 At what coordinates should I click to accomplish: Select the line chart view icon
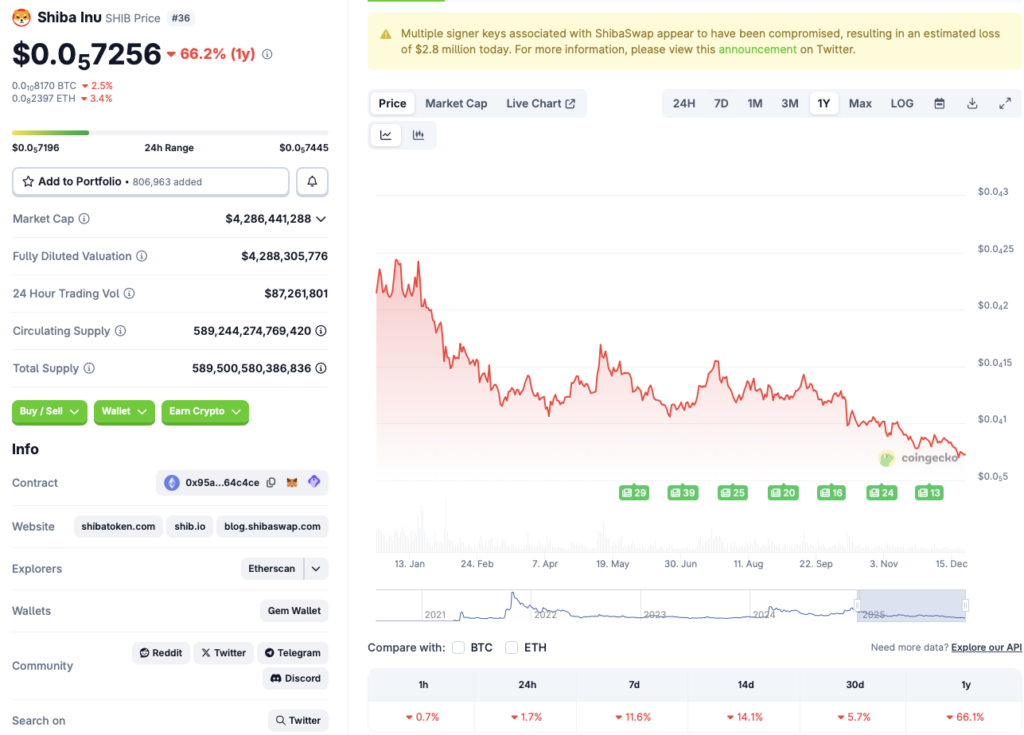[x=385, y=135]
